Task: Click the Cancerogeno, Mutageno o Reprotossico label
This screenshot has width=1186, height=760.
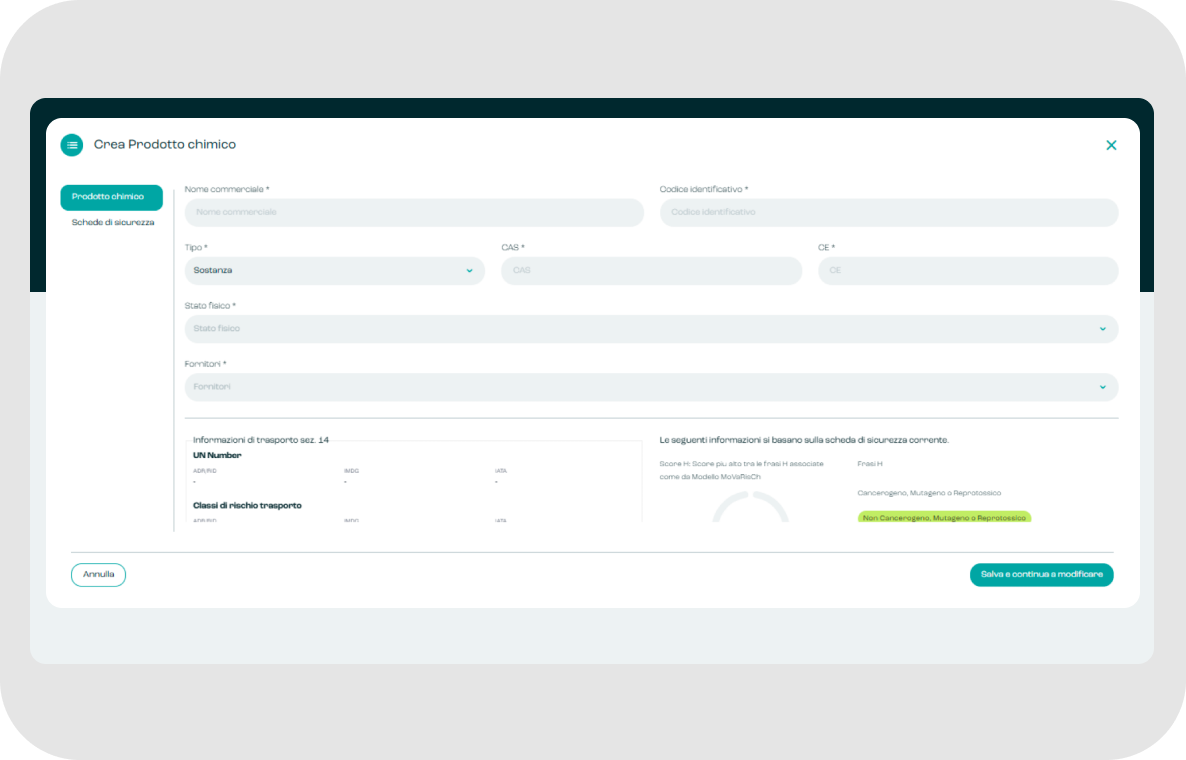Action: click(x=929, y=493)
